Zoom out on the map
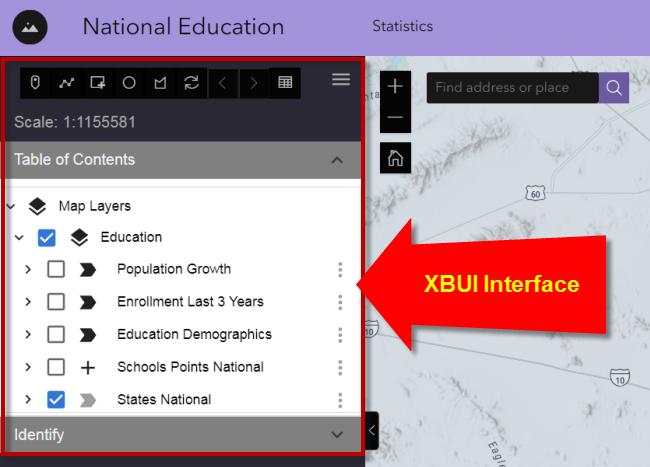This screenshot has height=467, width=650. click(x=395, y=117)
